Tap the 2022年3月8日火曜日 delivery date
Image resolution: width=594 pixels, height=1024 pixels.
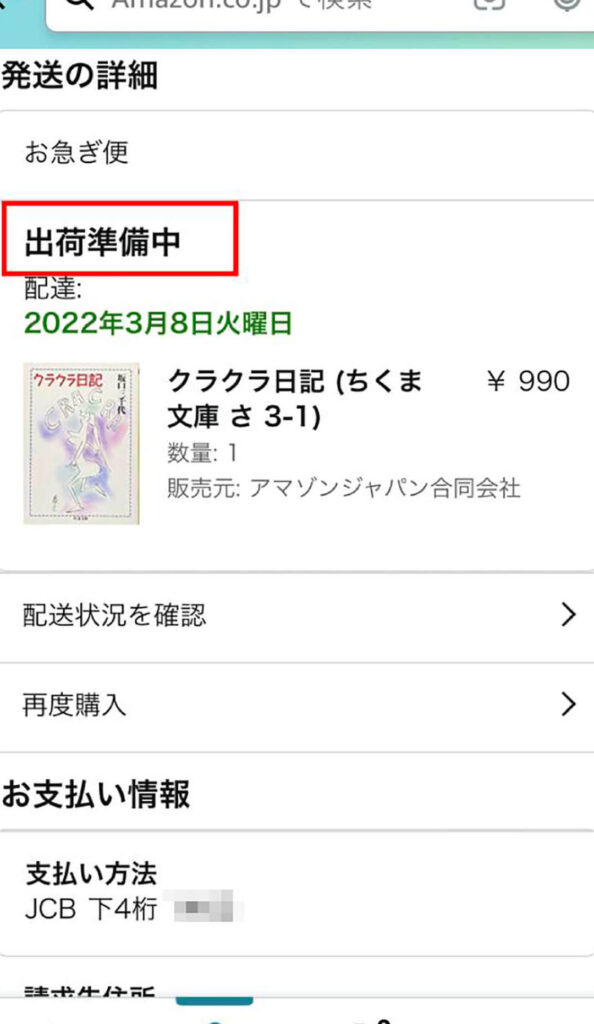click(x=158, y=323)
